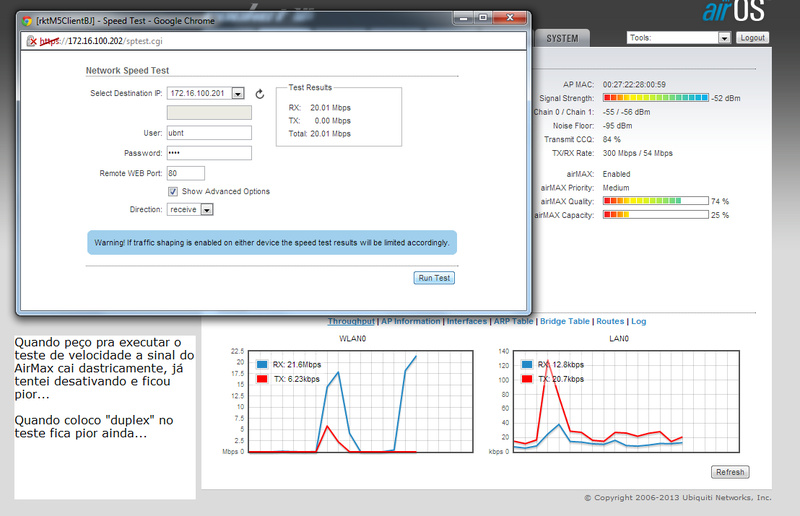The height and width of the screenshot is (516, 800).
Task: Click the LAN0 throughput chart
Action: (626, 401)
